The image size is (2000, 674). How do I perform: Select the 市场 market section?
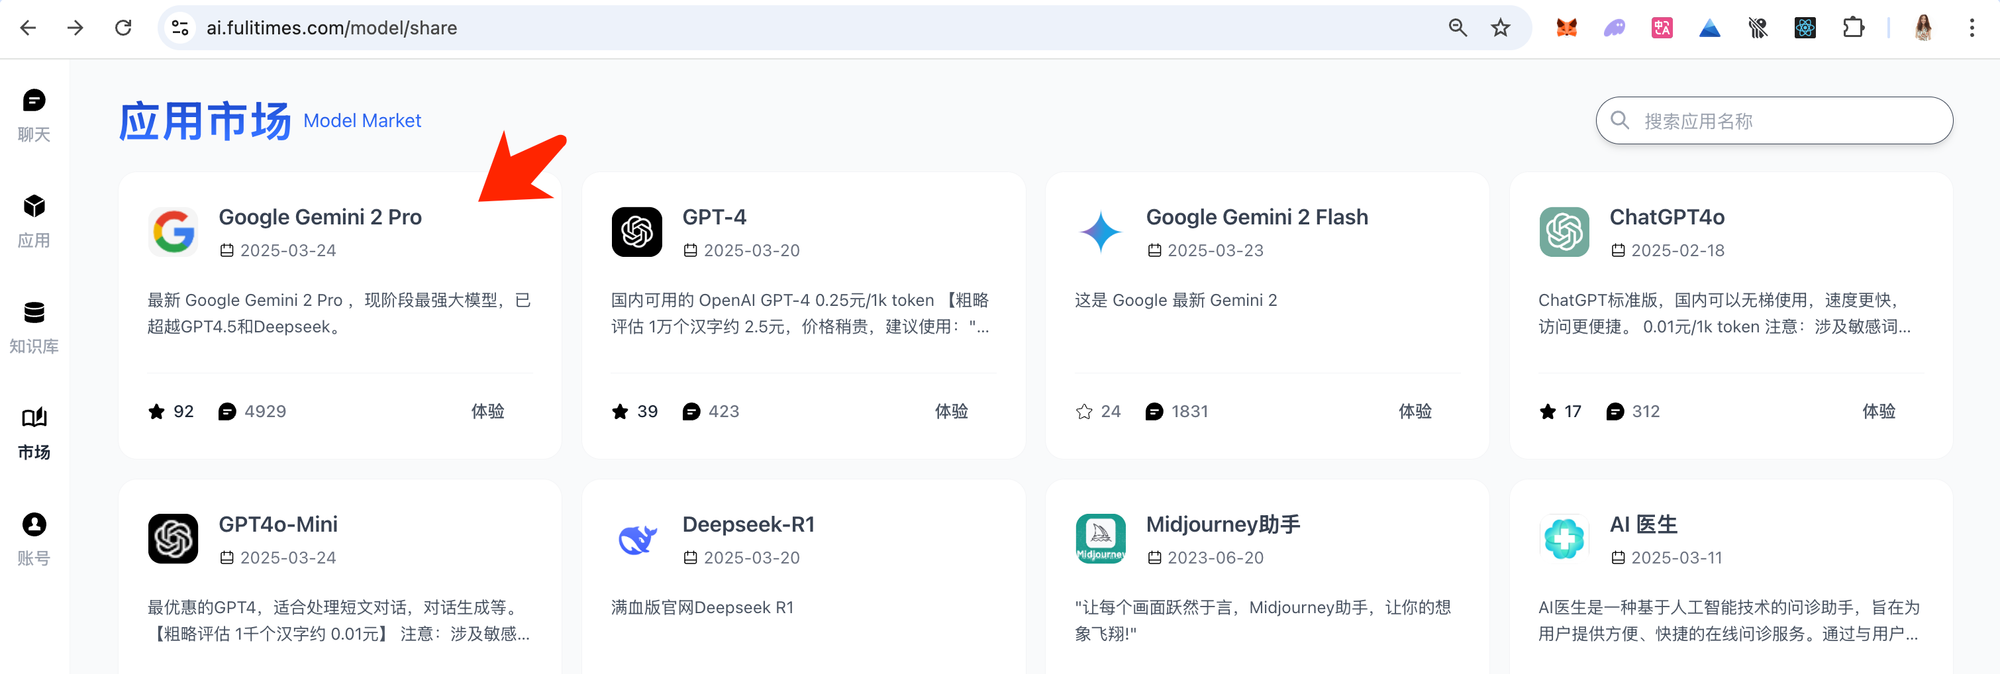click(34, 433)
